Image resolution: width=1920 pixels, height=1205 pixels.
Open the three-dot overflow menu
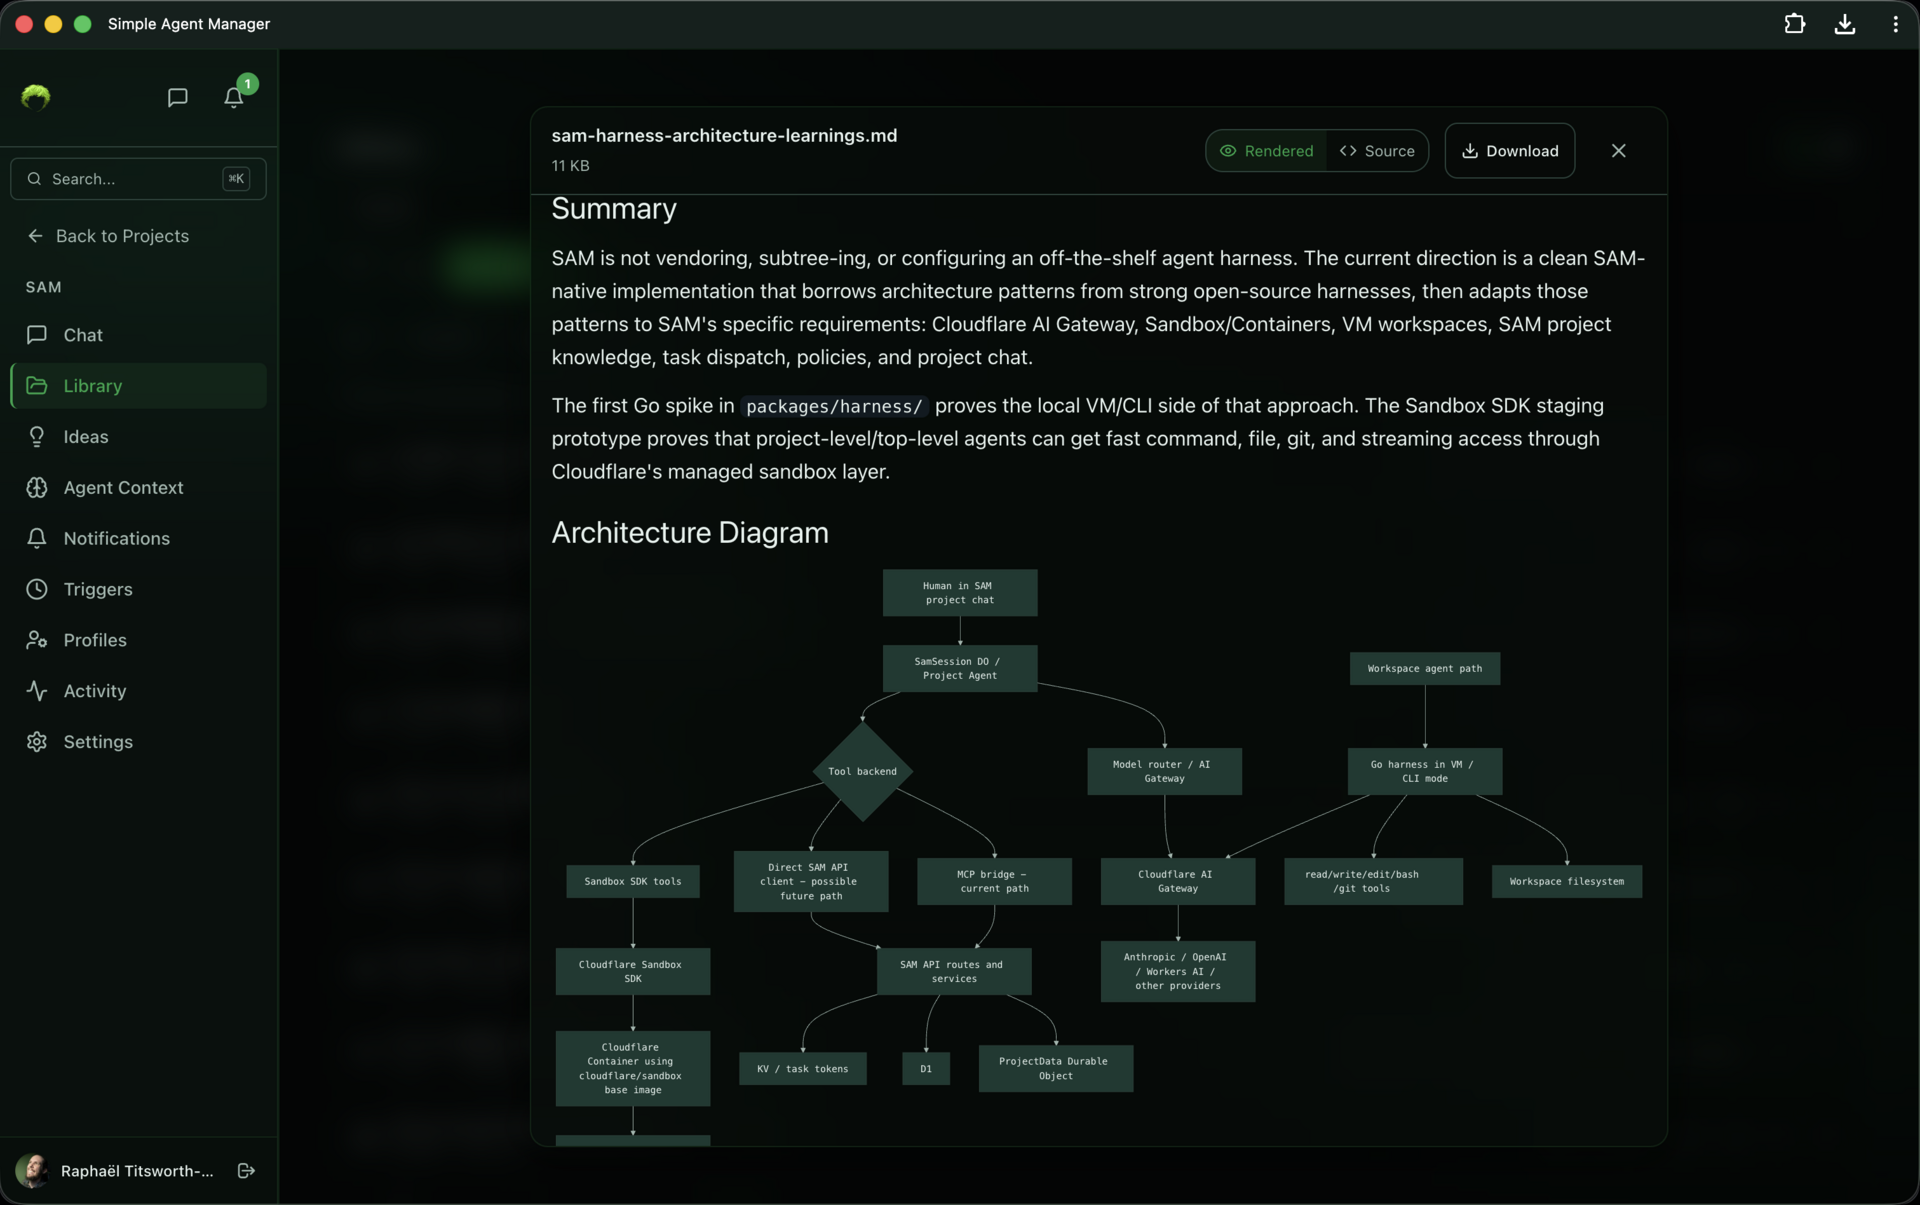pos(1895,24)
